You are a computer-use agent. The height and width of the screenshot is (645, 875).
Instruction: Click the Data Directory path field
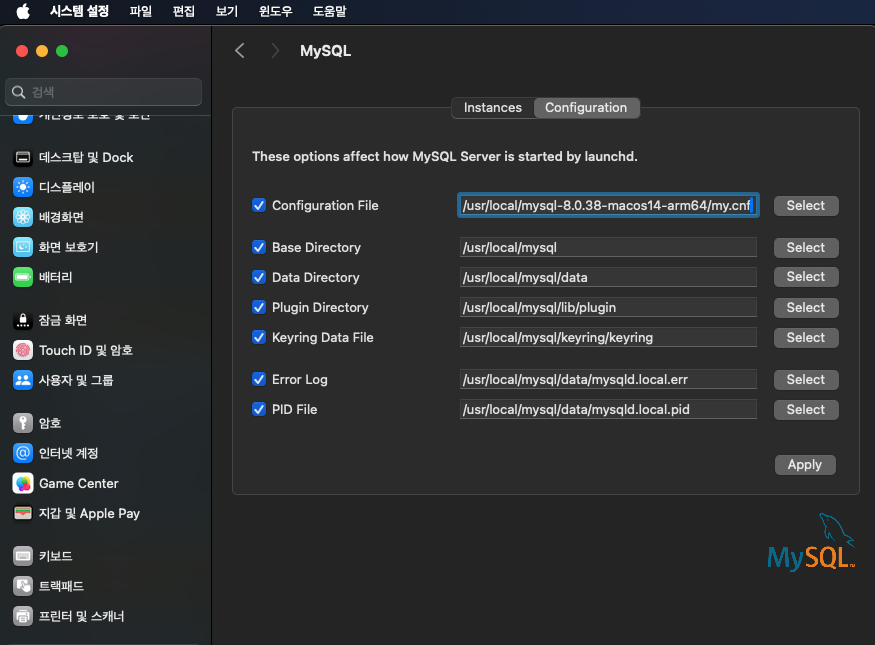pos(608,277)
